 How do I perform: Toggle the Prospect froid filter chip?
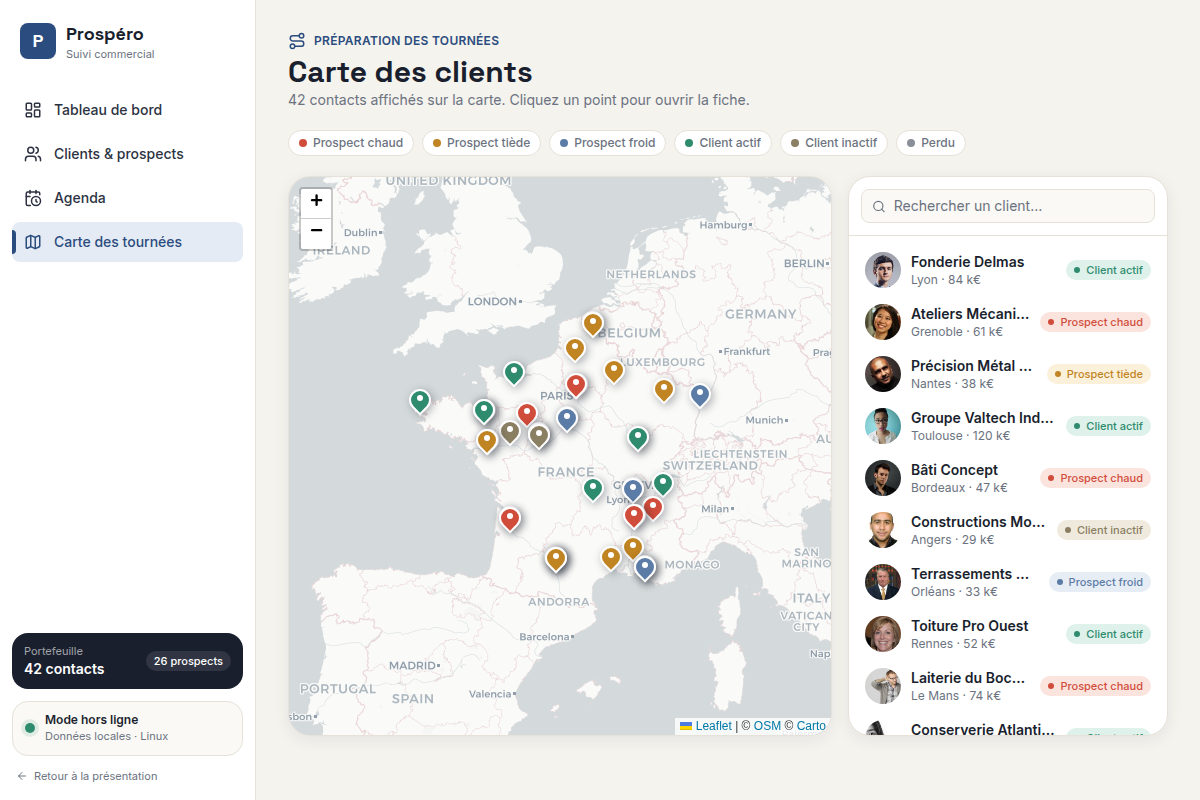tap(607, 143)
